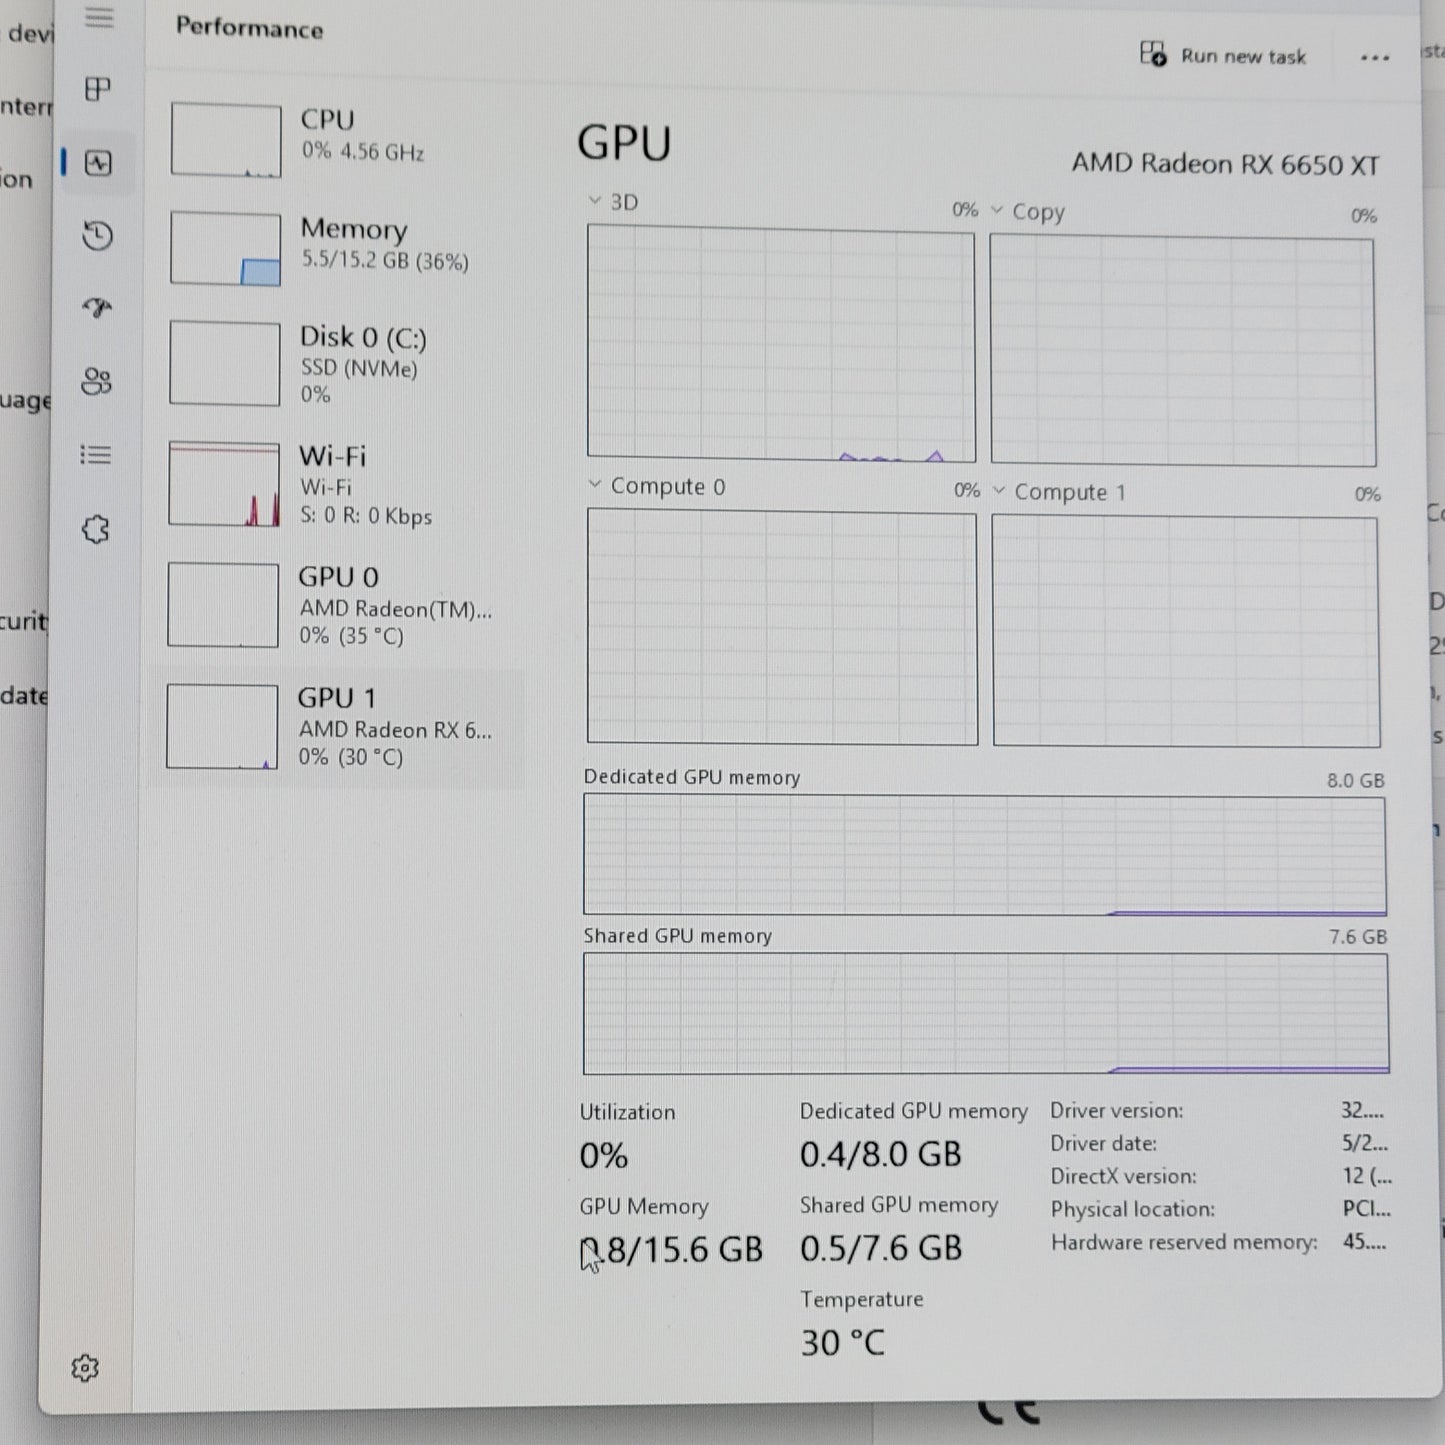Click the Copy engine graph
The height and width of the screenshot is (1445, 1445).
[1183, 351]
